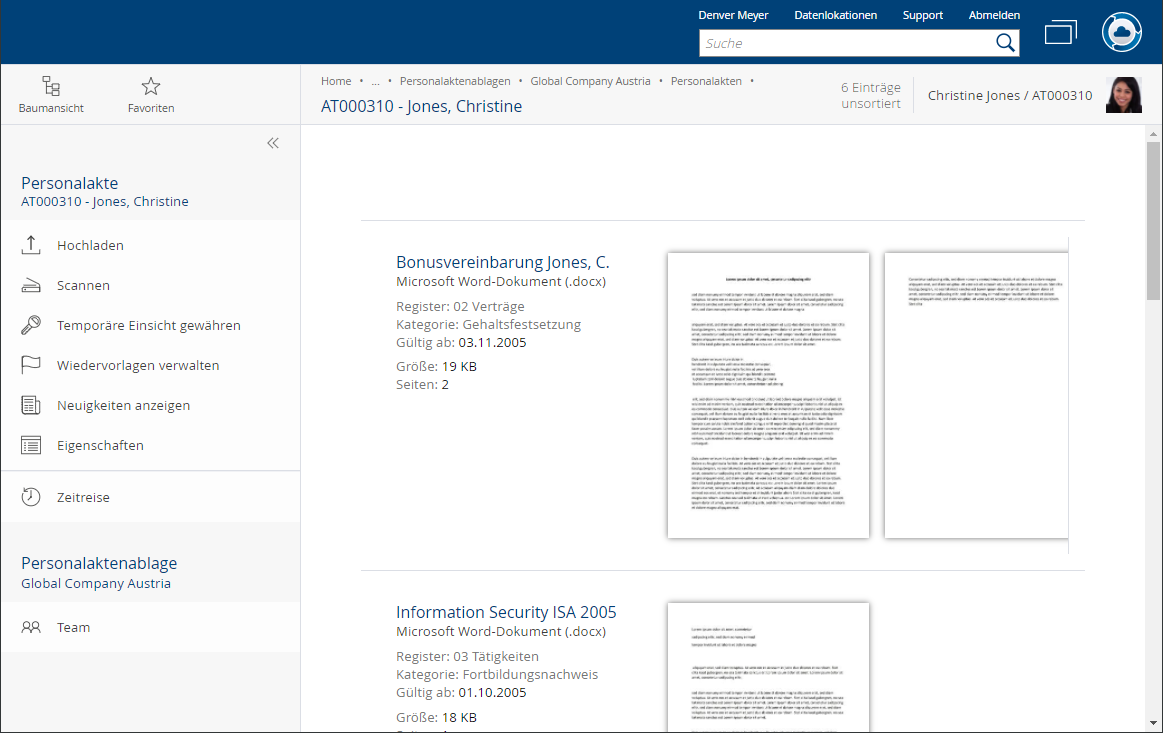Click the search magnifier icon
Viewport: 1163px width, 733px height.
[x=1005, y=43]
